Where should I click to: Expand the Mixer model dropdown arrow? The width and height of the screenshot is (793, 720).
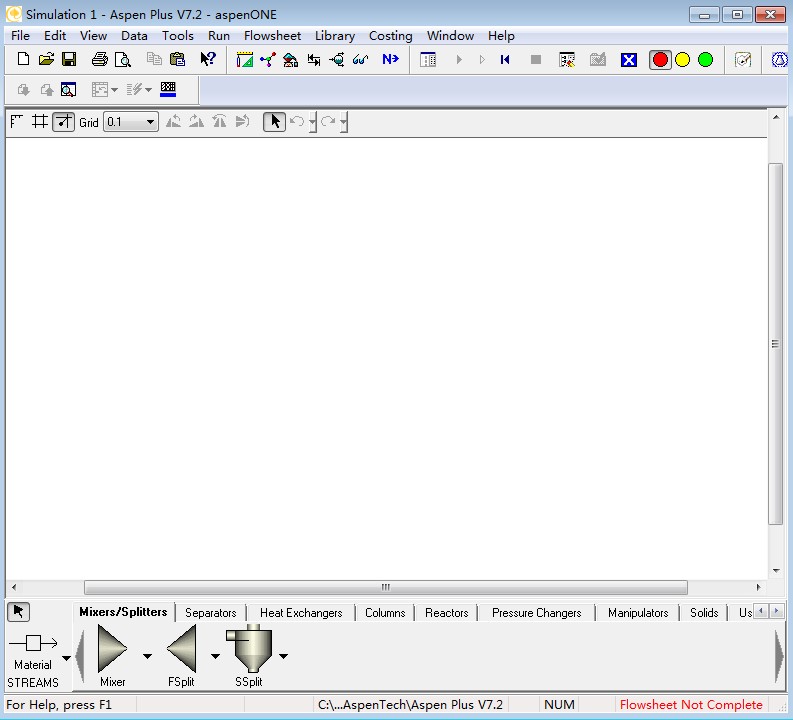tap(147, 657)
